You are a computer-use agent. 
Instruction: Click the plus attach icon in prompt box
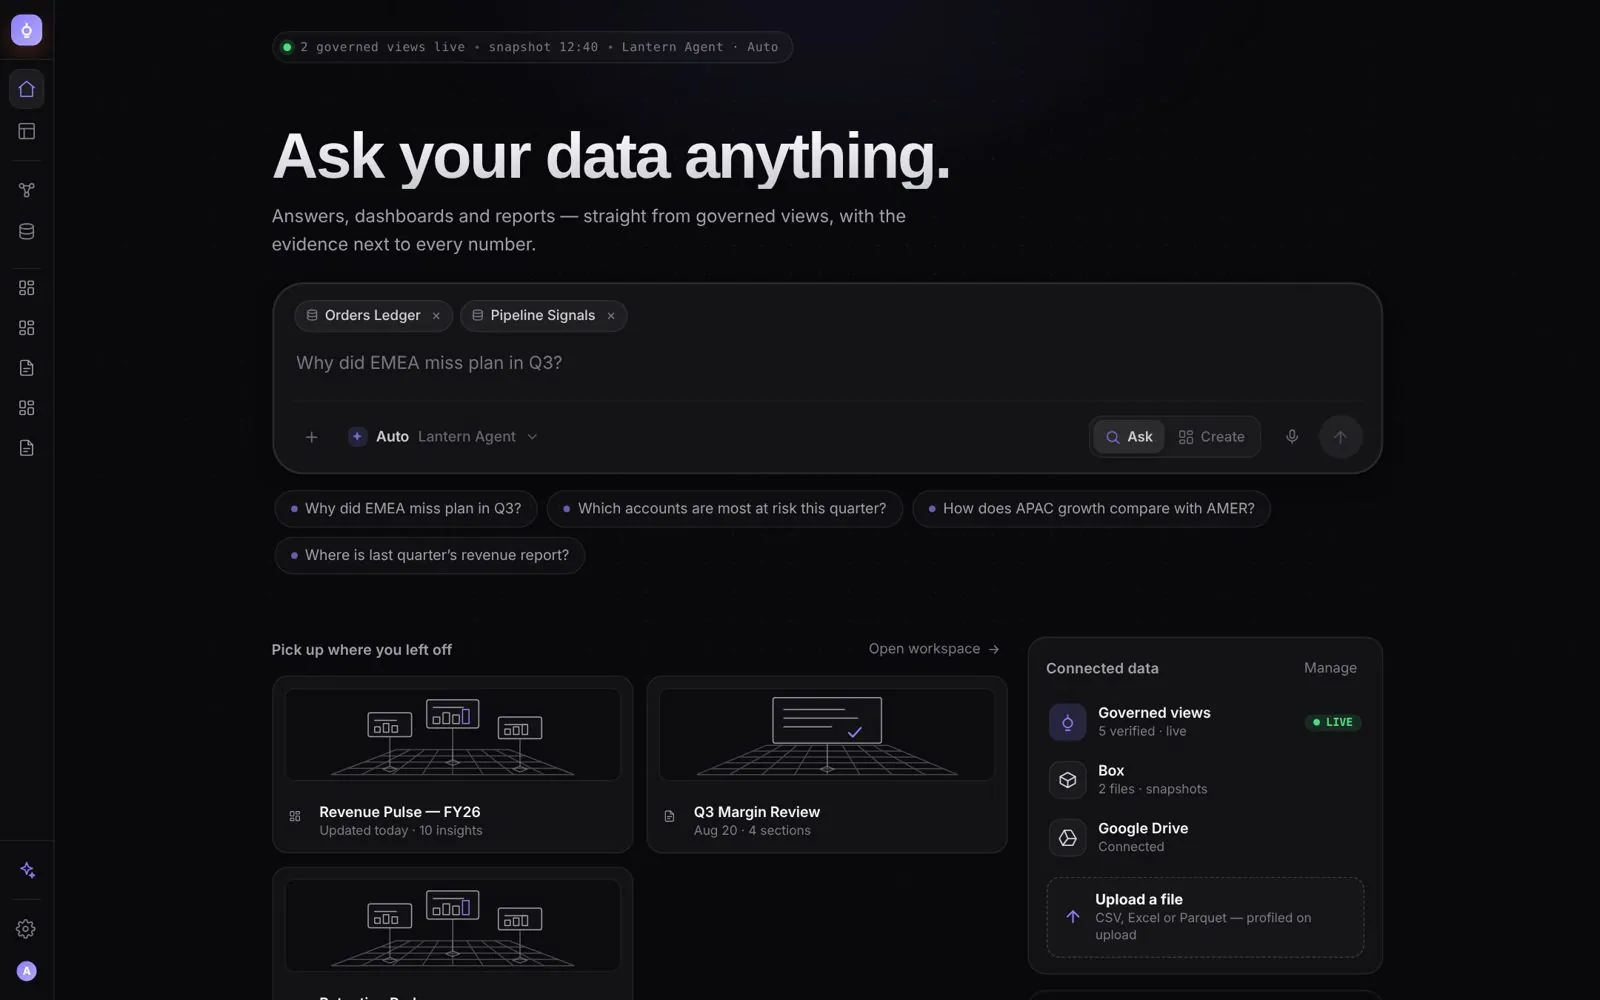pos(312,437)
